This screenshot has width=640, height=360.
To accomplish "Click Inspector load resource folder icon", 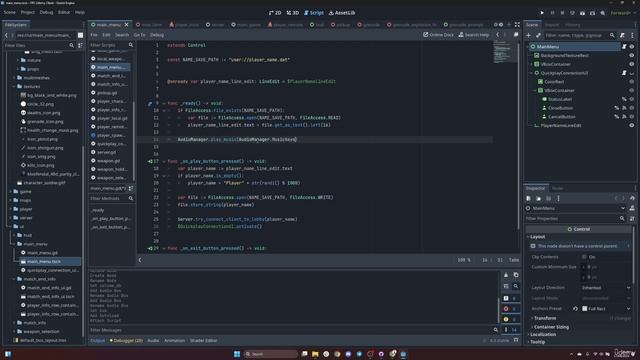I will coord(538,198).
